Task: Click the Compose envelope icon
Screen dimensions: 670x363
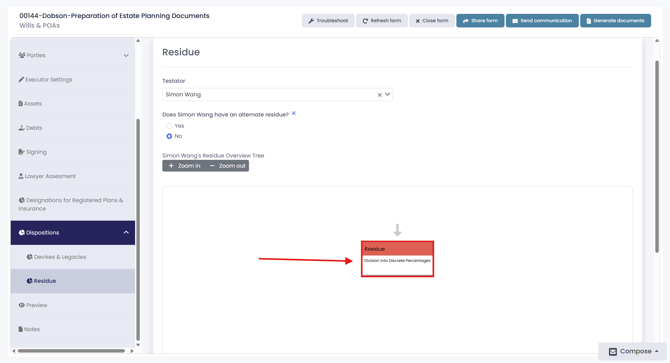Action: [x=613, y=351]
